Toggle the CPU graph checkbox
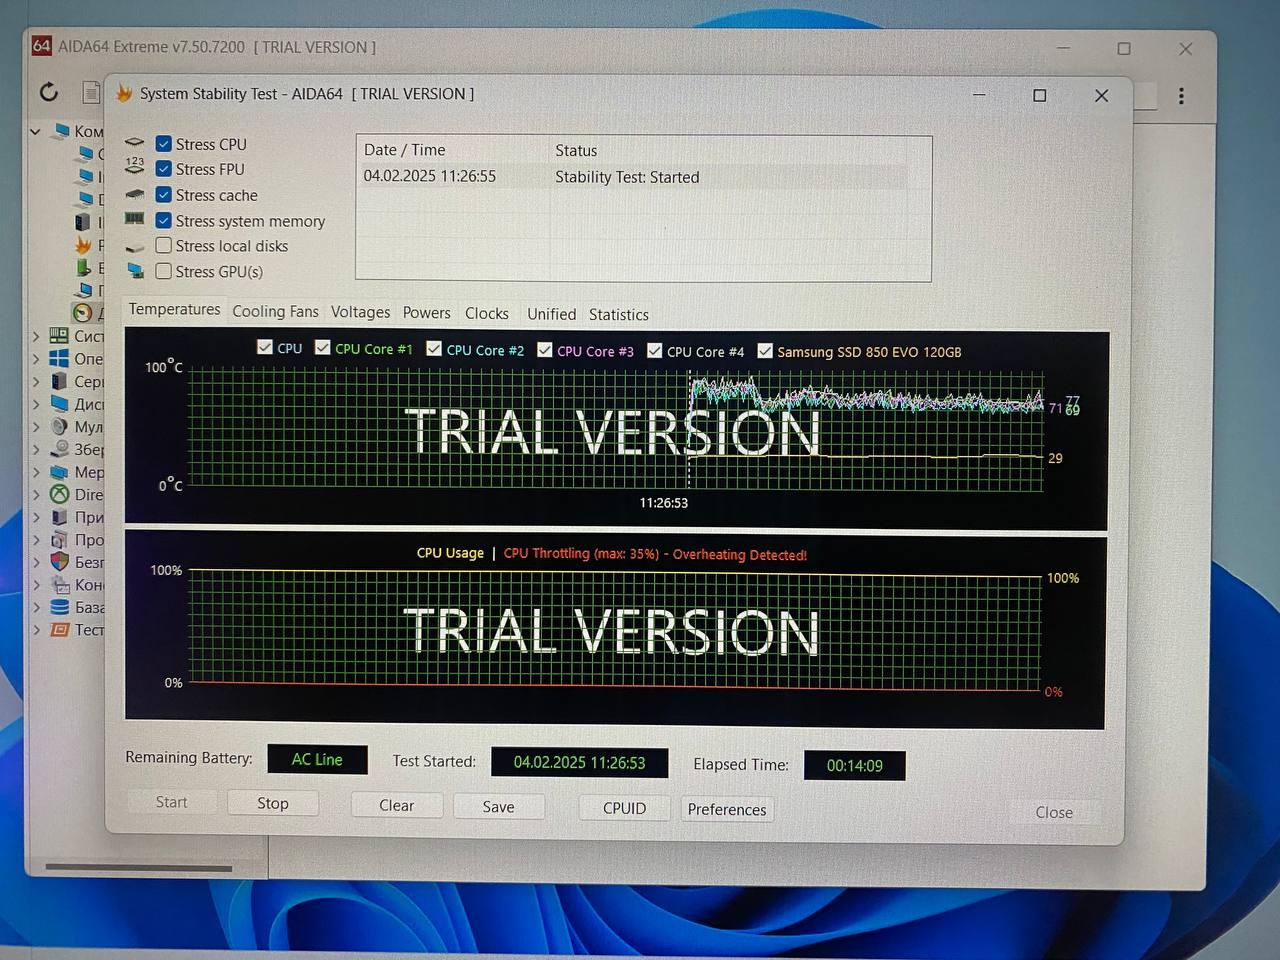 265,347
